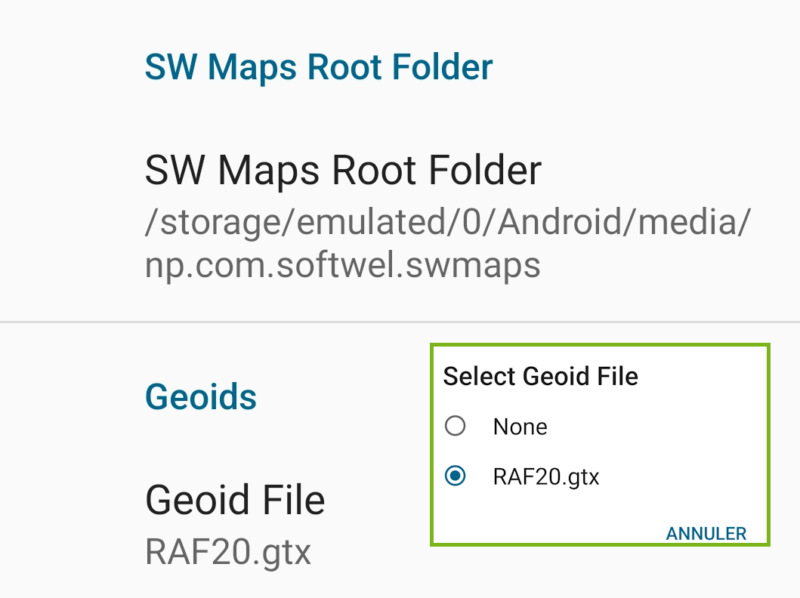
Task: Click the Geoid File title text
Action: pos(235,500)
